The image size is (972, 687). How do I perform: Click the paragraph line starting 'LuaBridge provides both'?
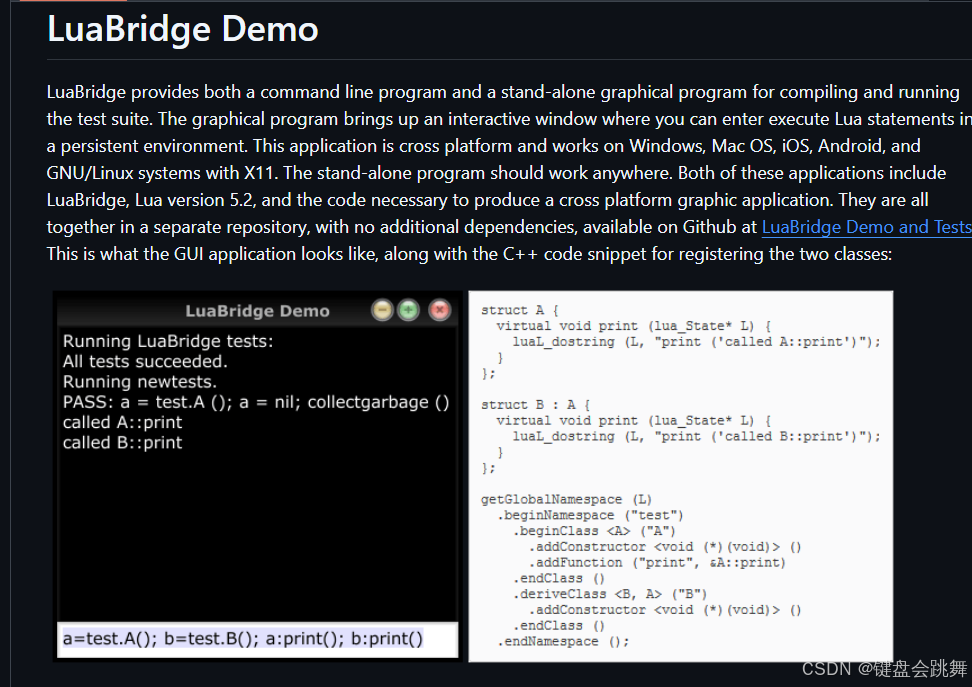(503, 92)
